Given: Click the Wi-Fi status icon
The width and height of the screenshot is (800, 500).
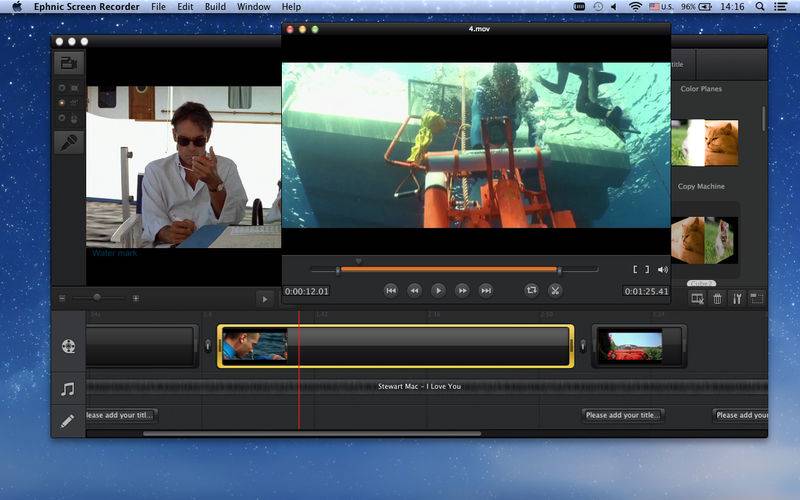Looking at the screenshot, I should (x=635, y=7).
